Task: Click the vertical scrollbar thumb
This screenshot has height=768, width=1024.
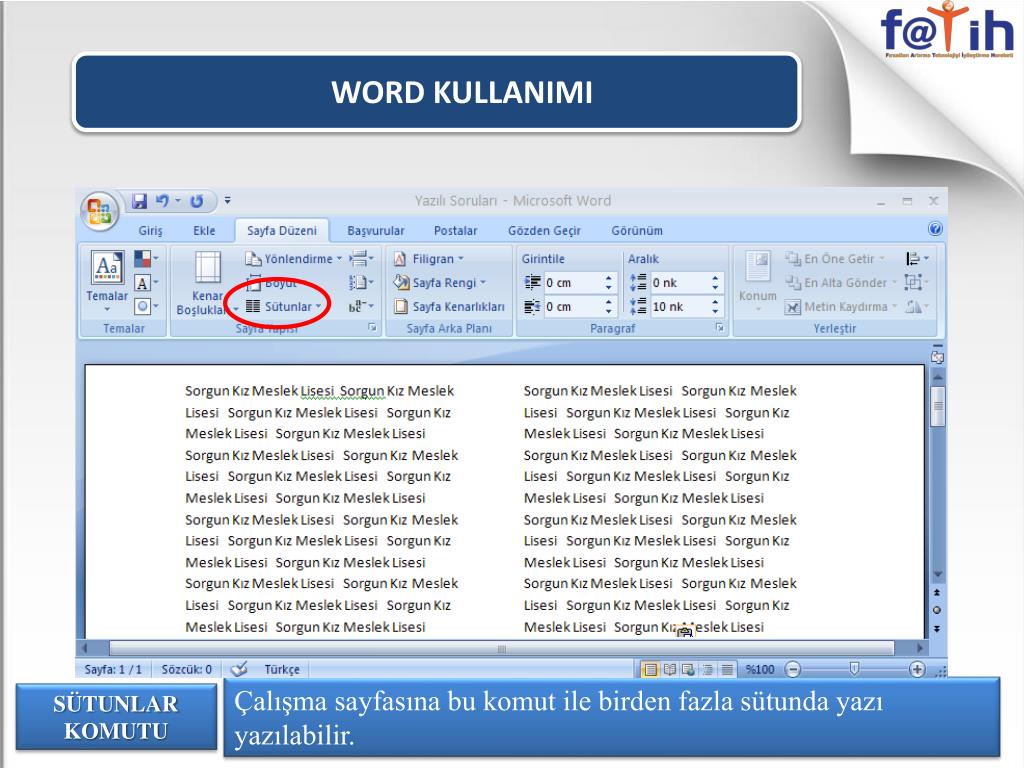Action: tap(938, 406)
